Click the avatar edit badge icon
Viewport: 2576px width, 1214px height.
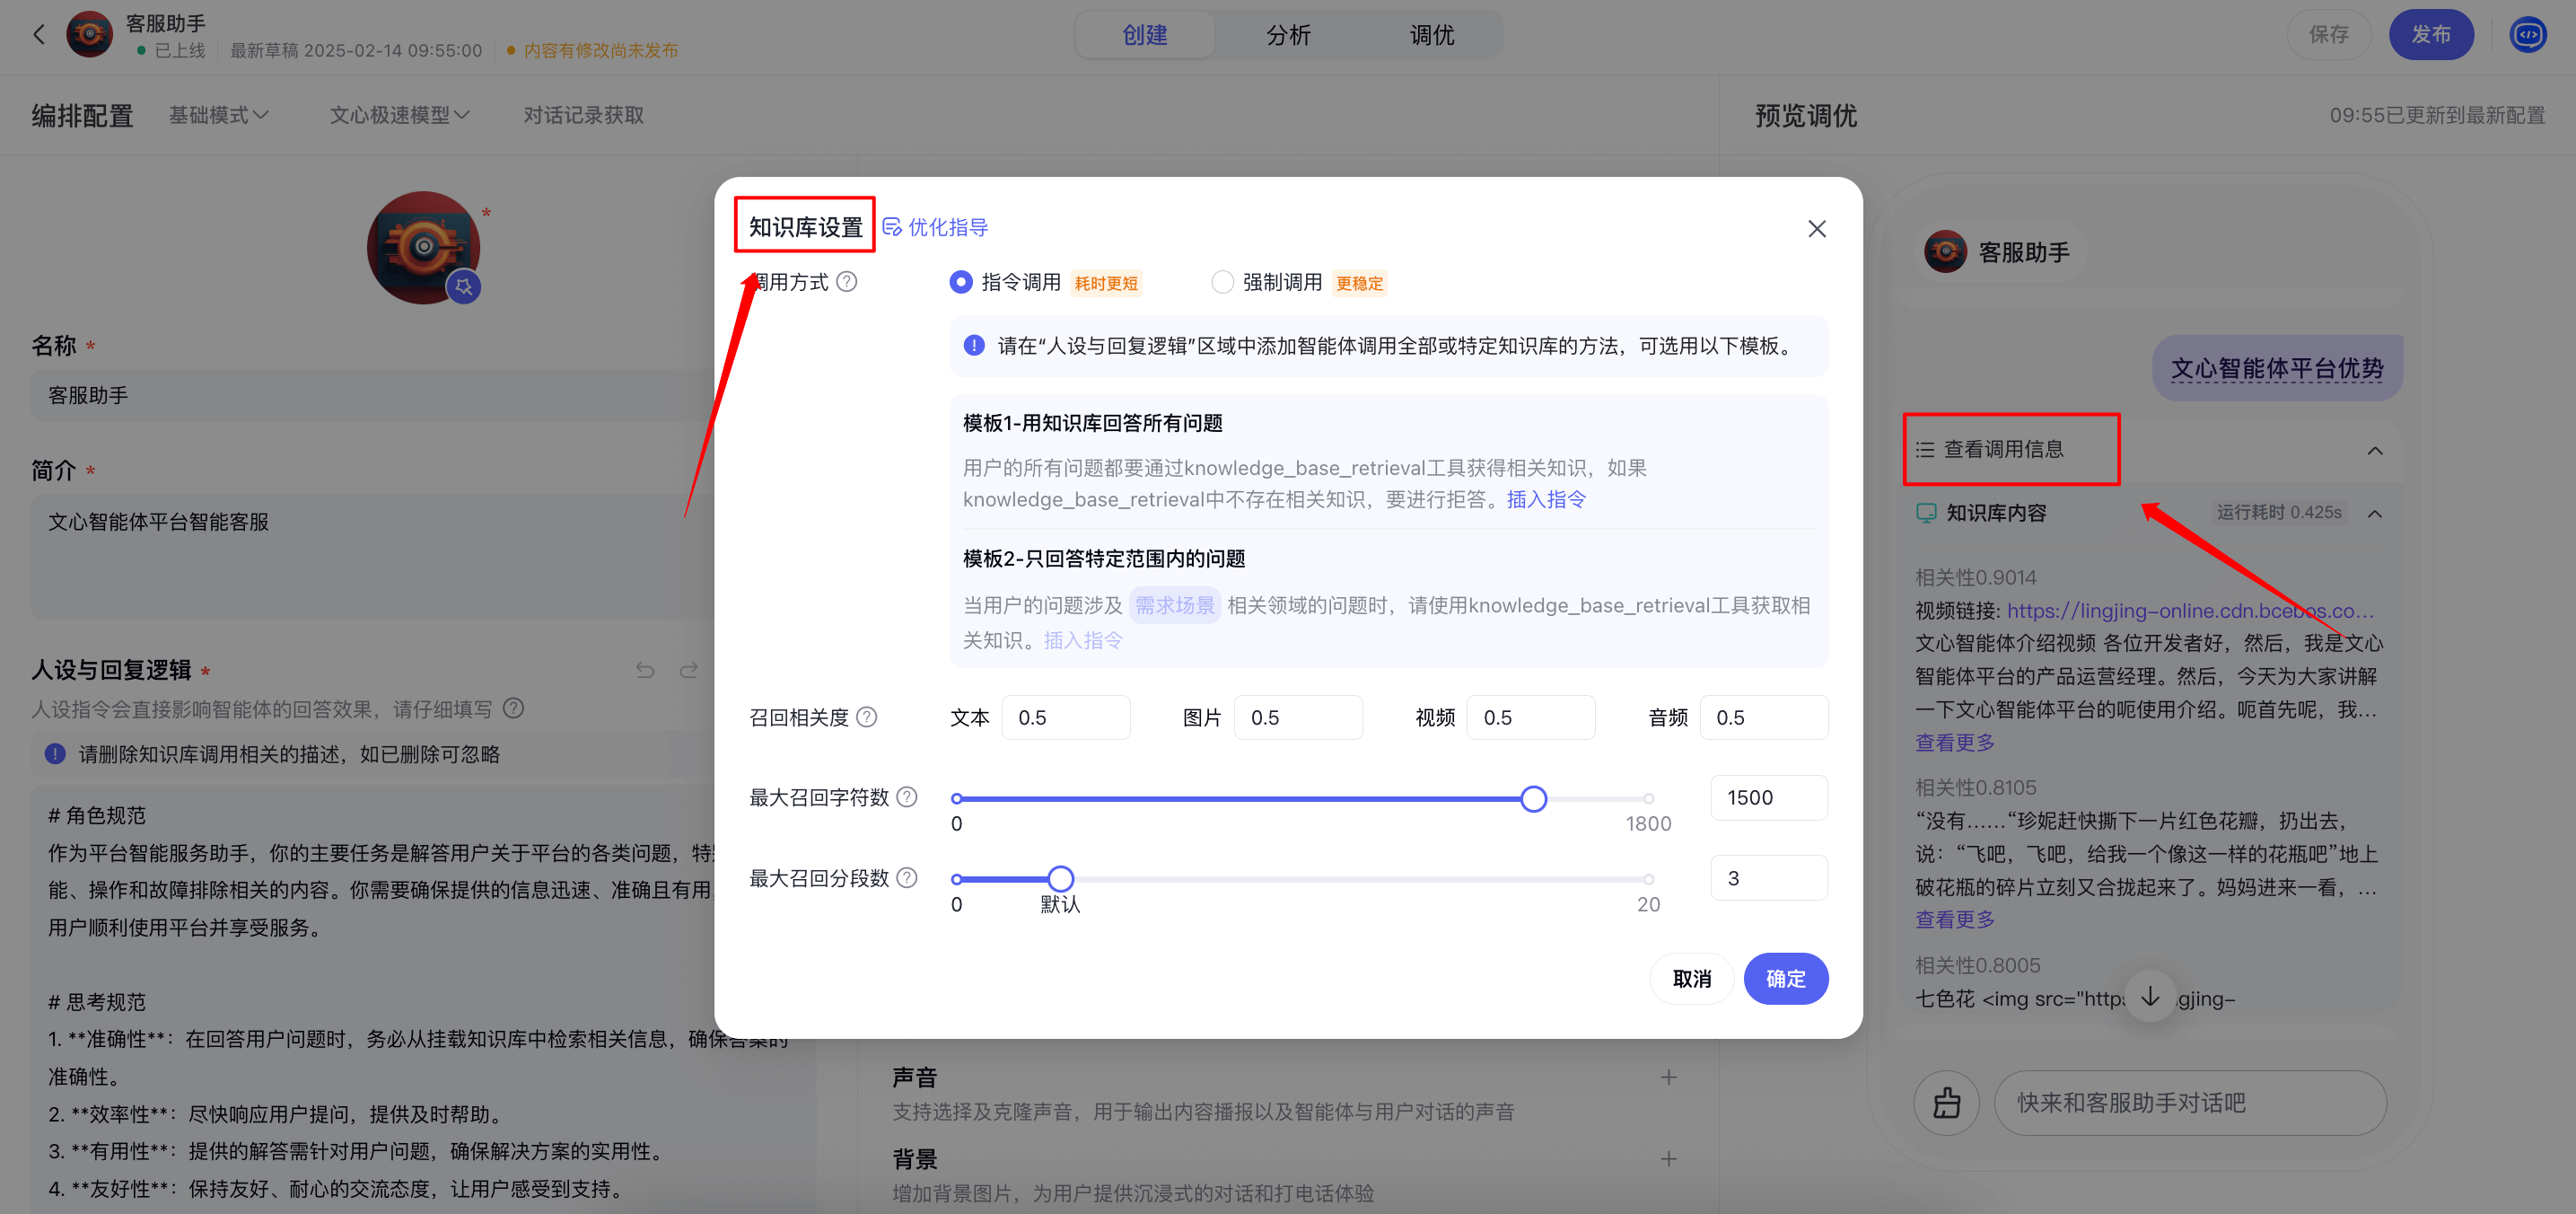pyautogui.click(x=463, y=287)
